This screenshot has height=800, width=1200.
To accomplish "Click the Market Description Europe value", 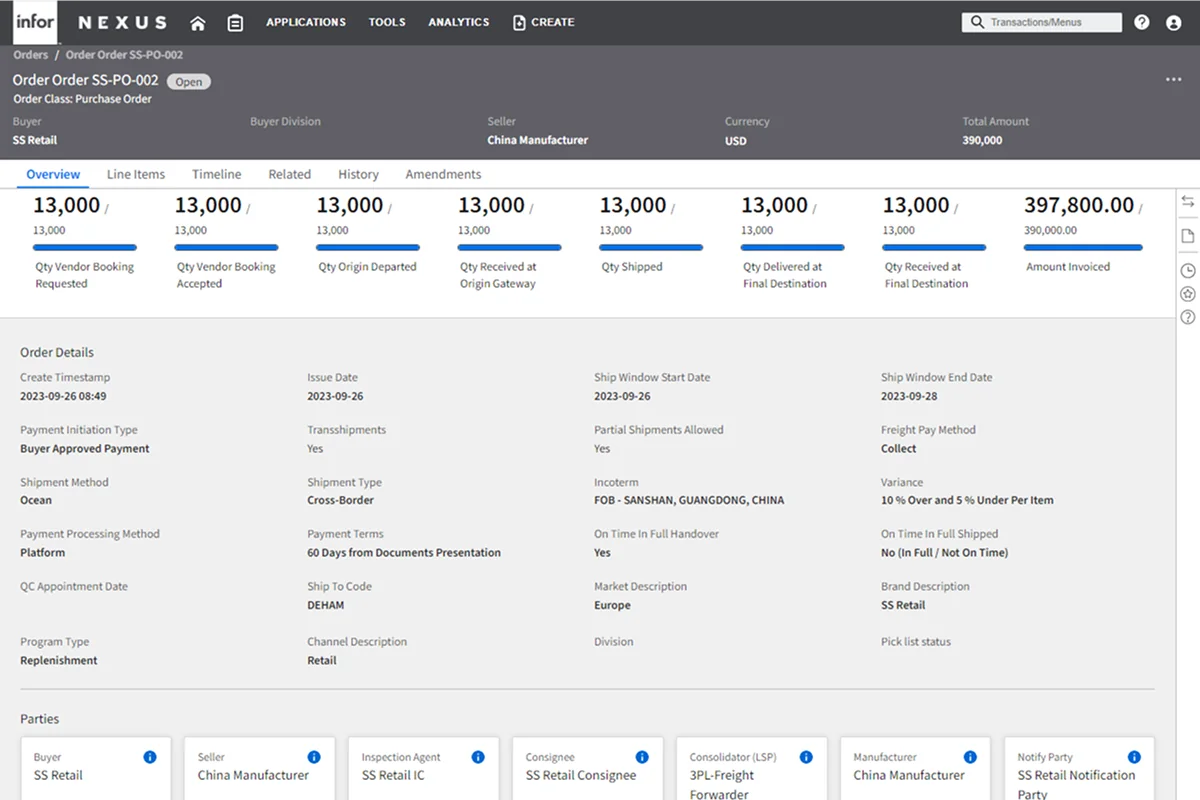I will tap(612, 605).
